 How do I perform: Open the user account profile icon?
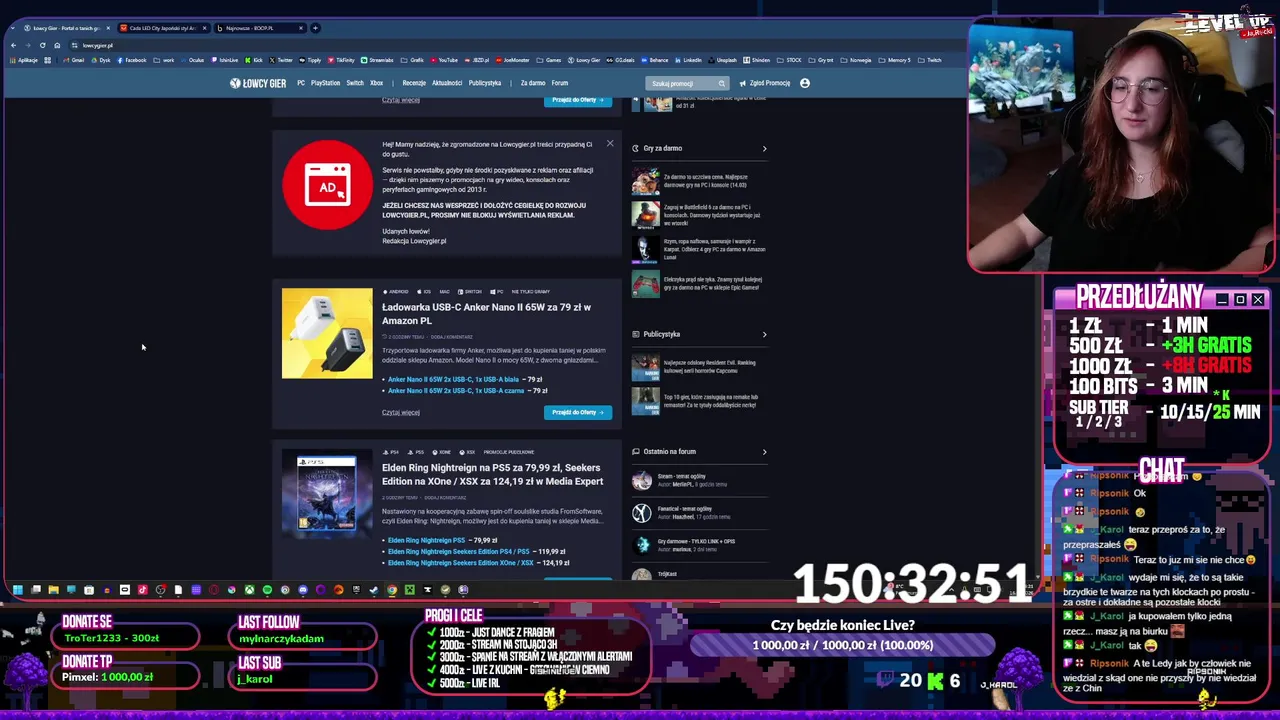pyautogui.click(x=805, y=83)
